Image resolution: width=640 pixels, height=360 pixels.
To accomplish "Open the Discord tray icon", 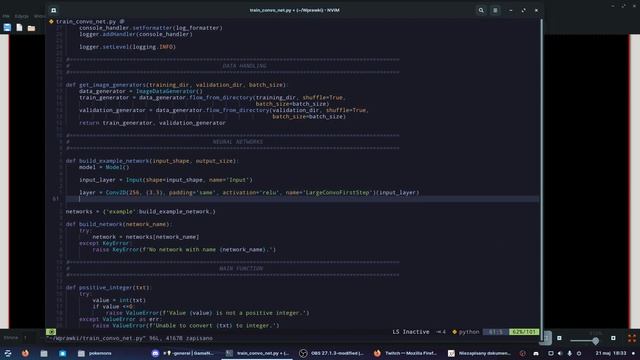I will coord(536,353).
